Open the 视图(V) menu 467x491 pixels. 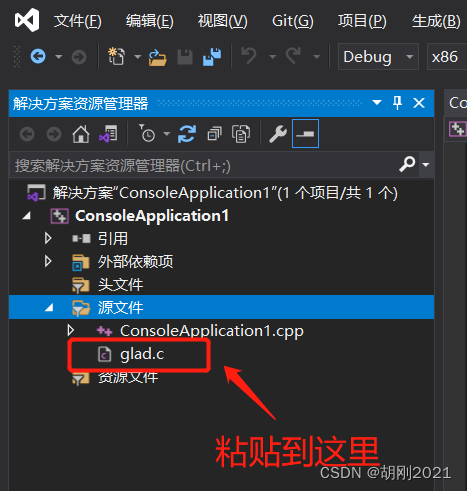coord(222,21)
